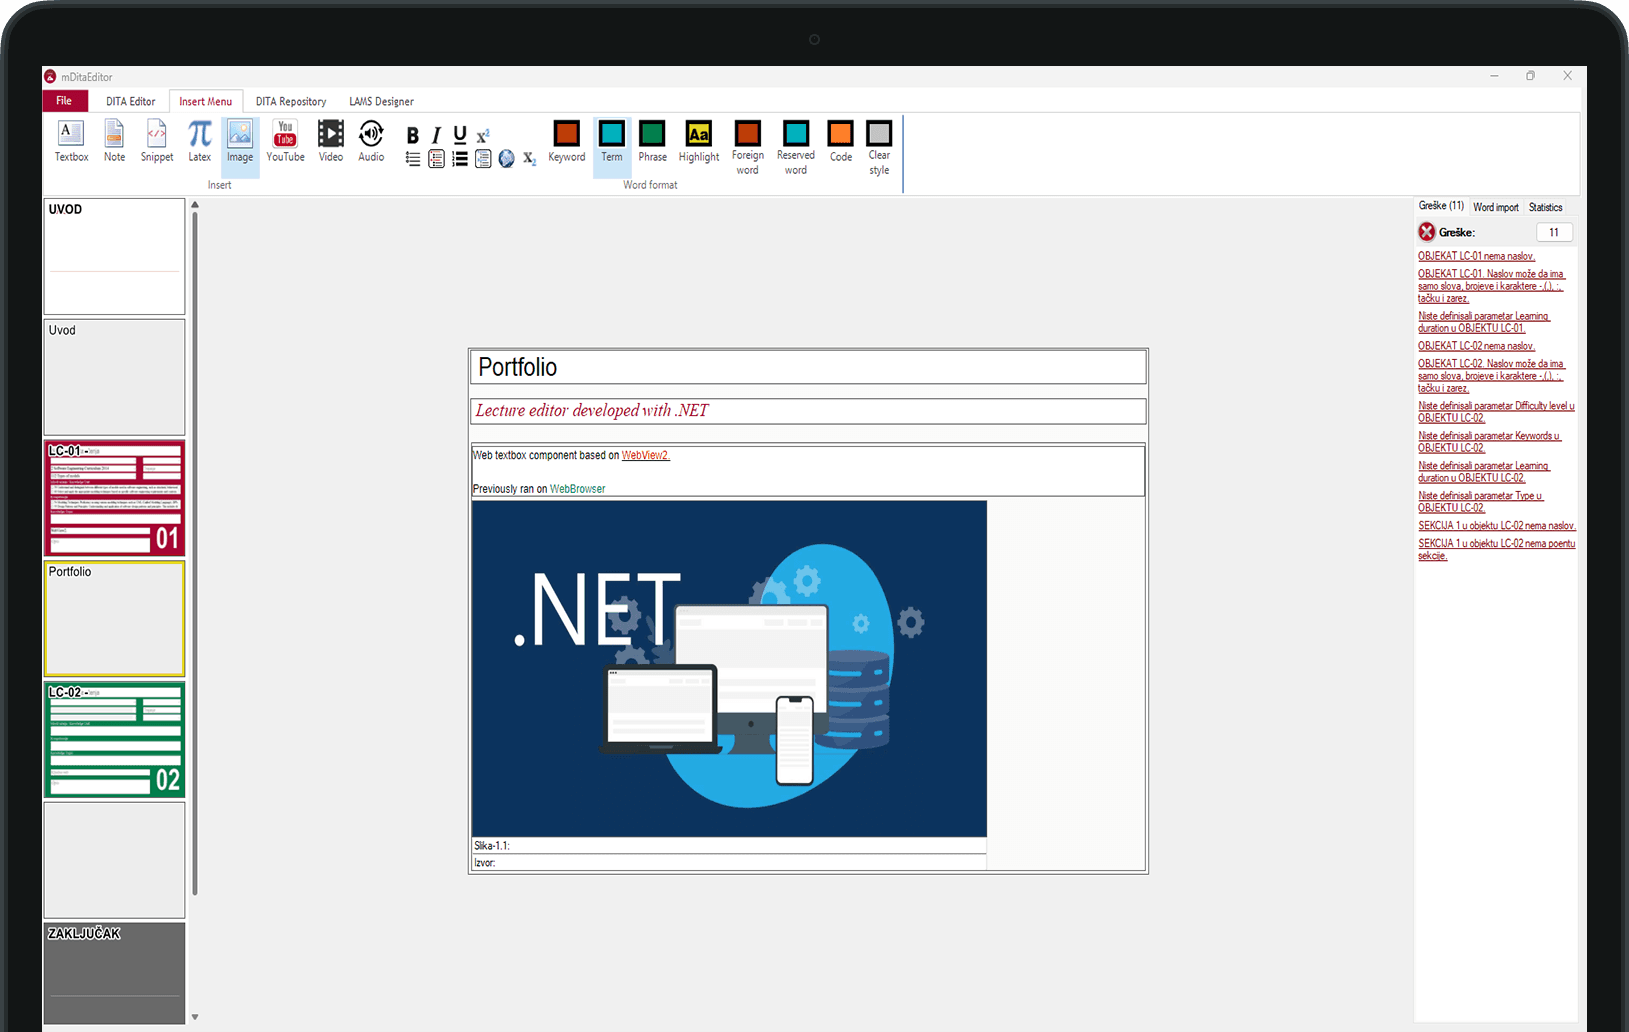Toggle bold formatting
Image resolution: width=1629 pixels, height=1032 pixels.
tap(412, 133)
